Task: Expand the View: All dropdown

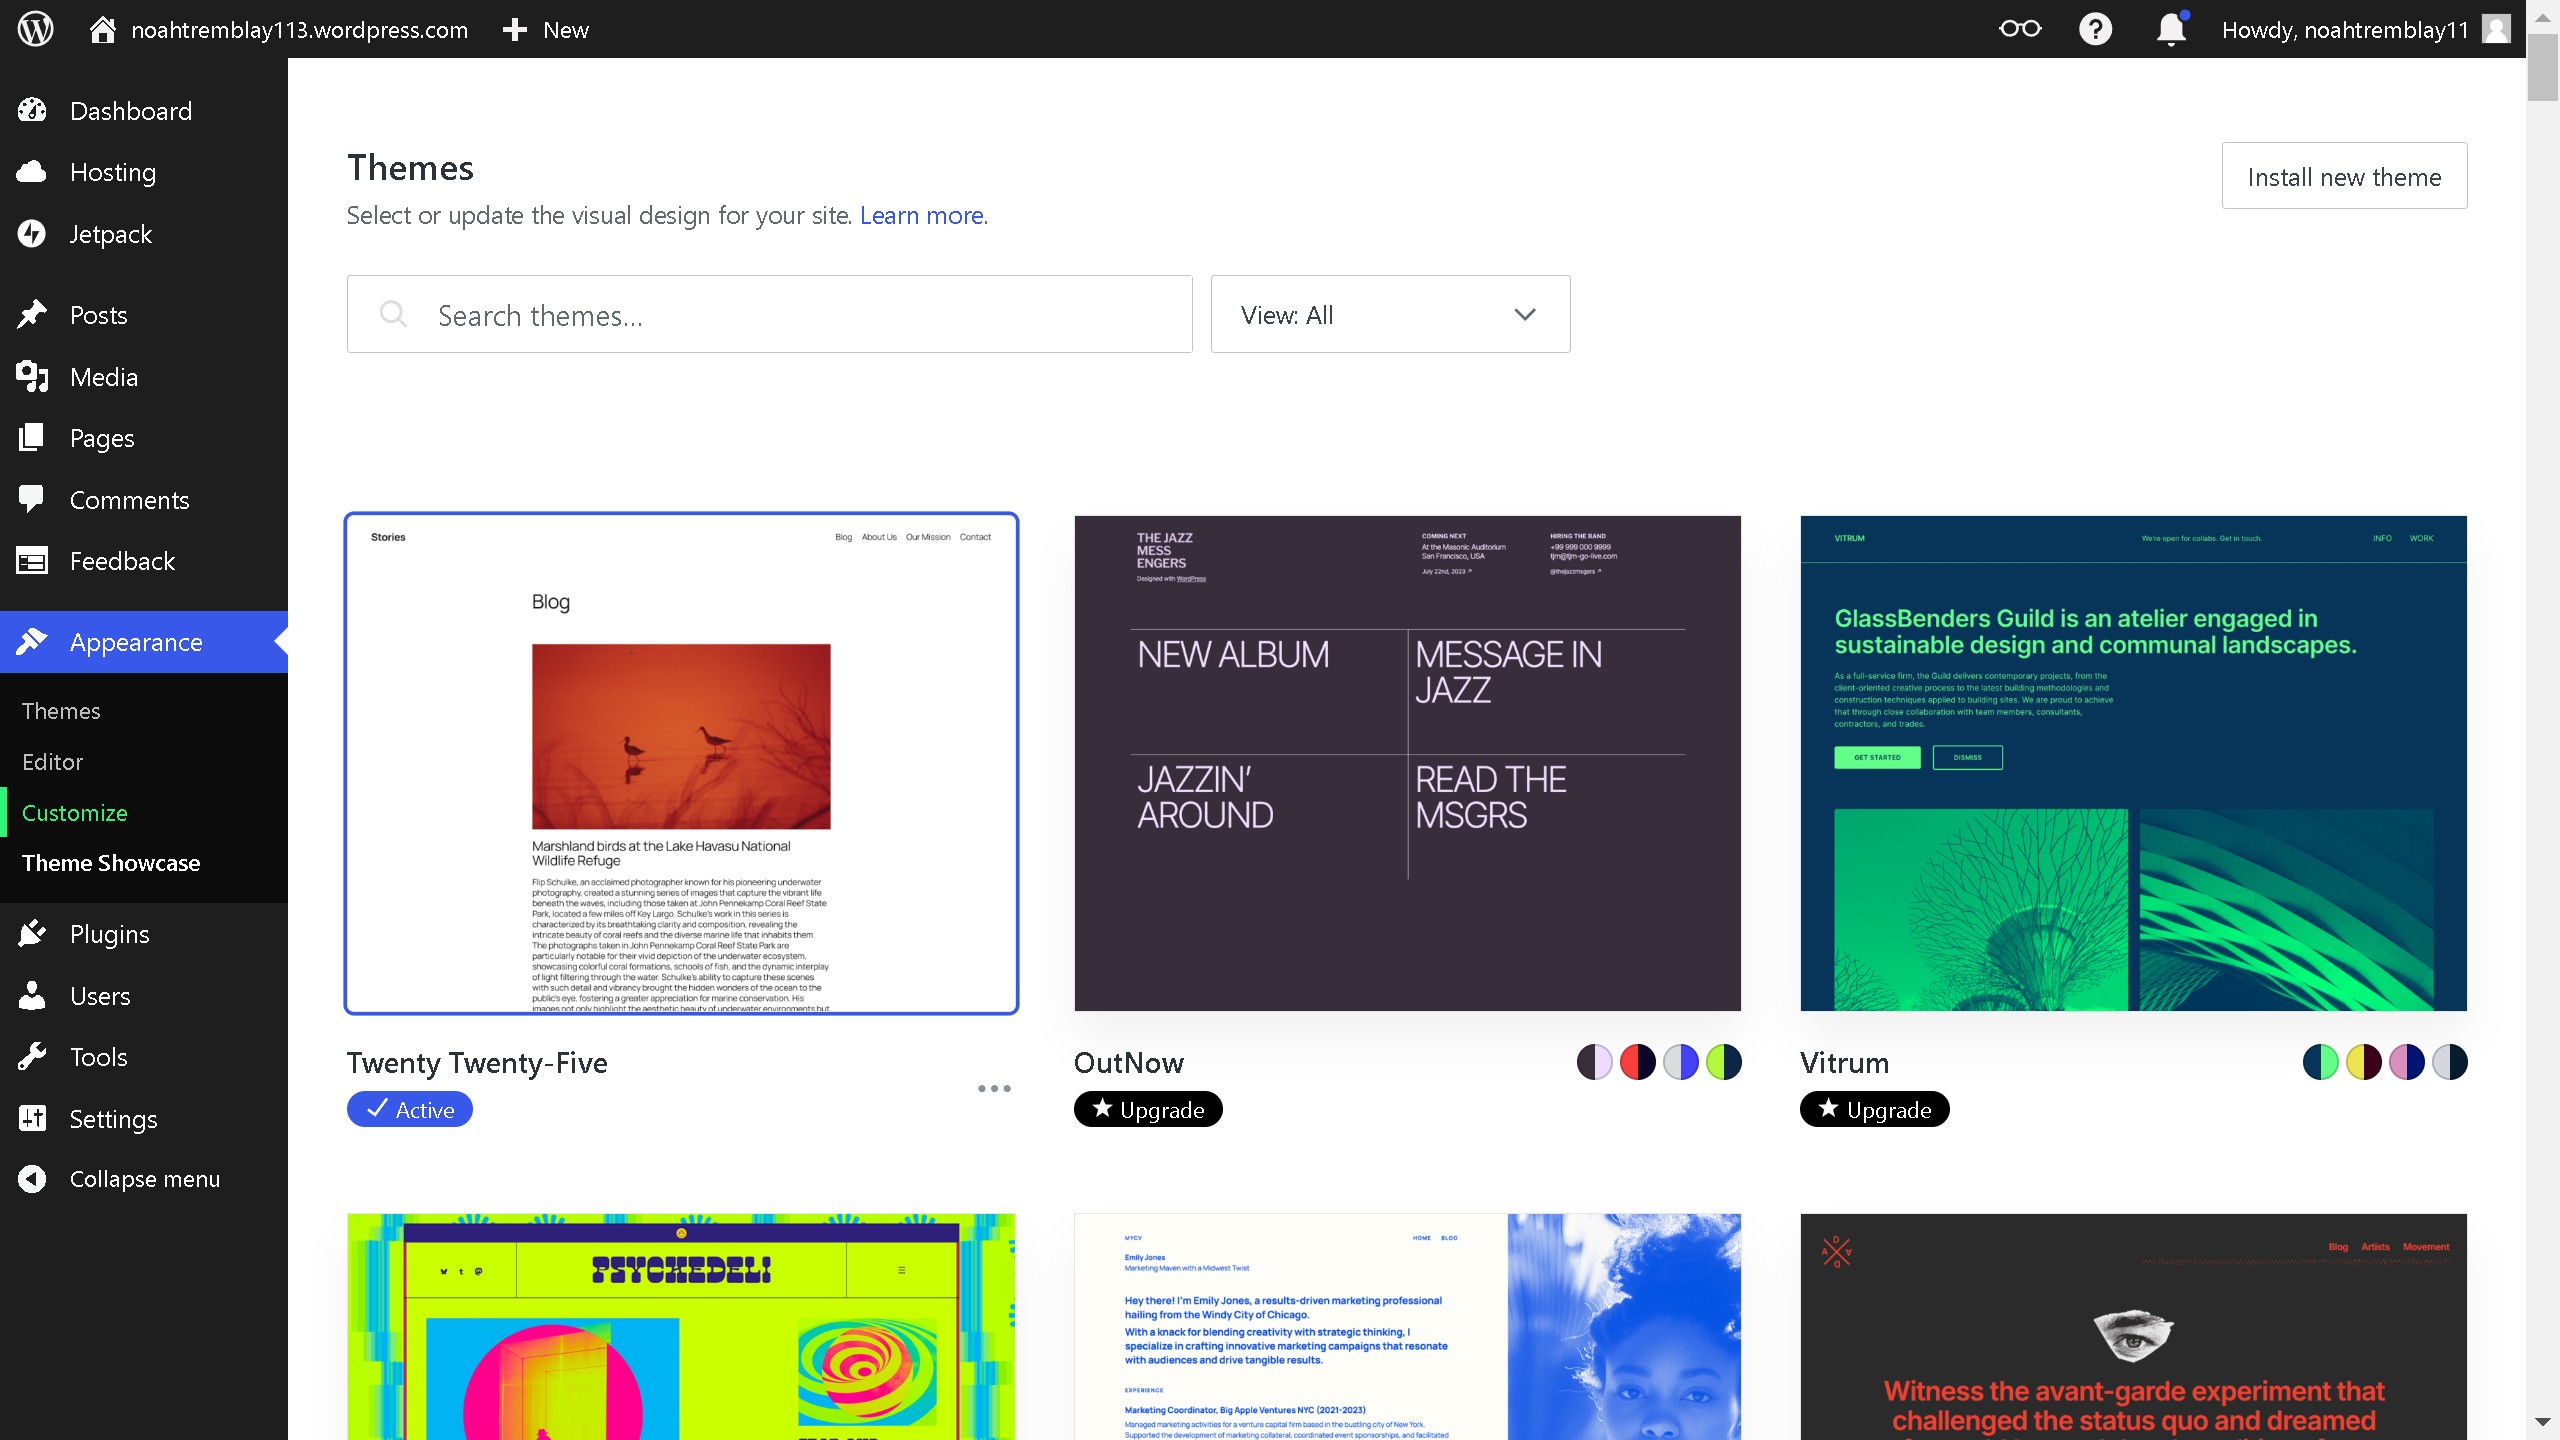Action: click(x=1390, y=315)
